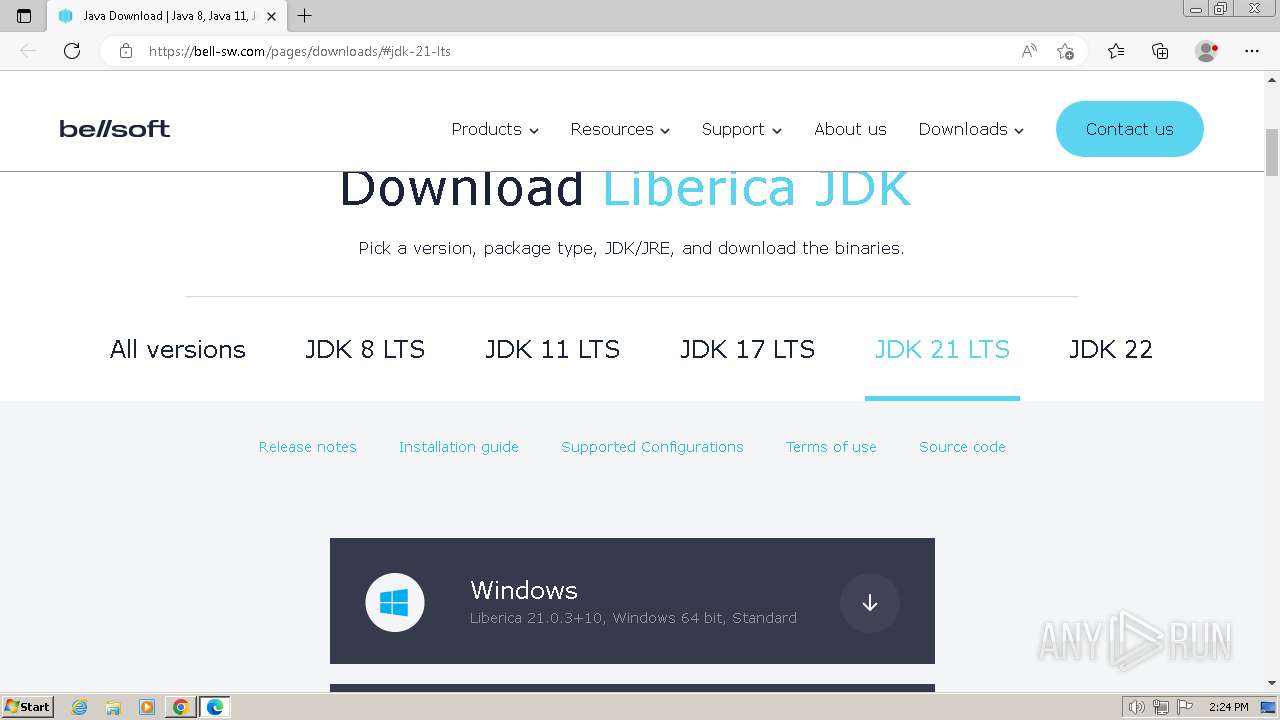Select the JDK 22 tab
1280x720 pixels.
pos(1111,349)
